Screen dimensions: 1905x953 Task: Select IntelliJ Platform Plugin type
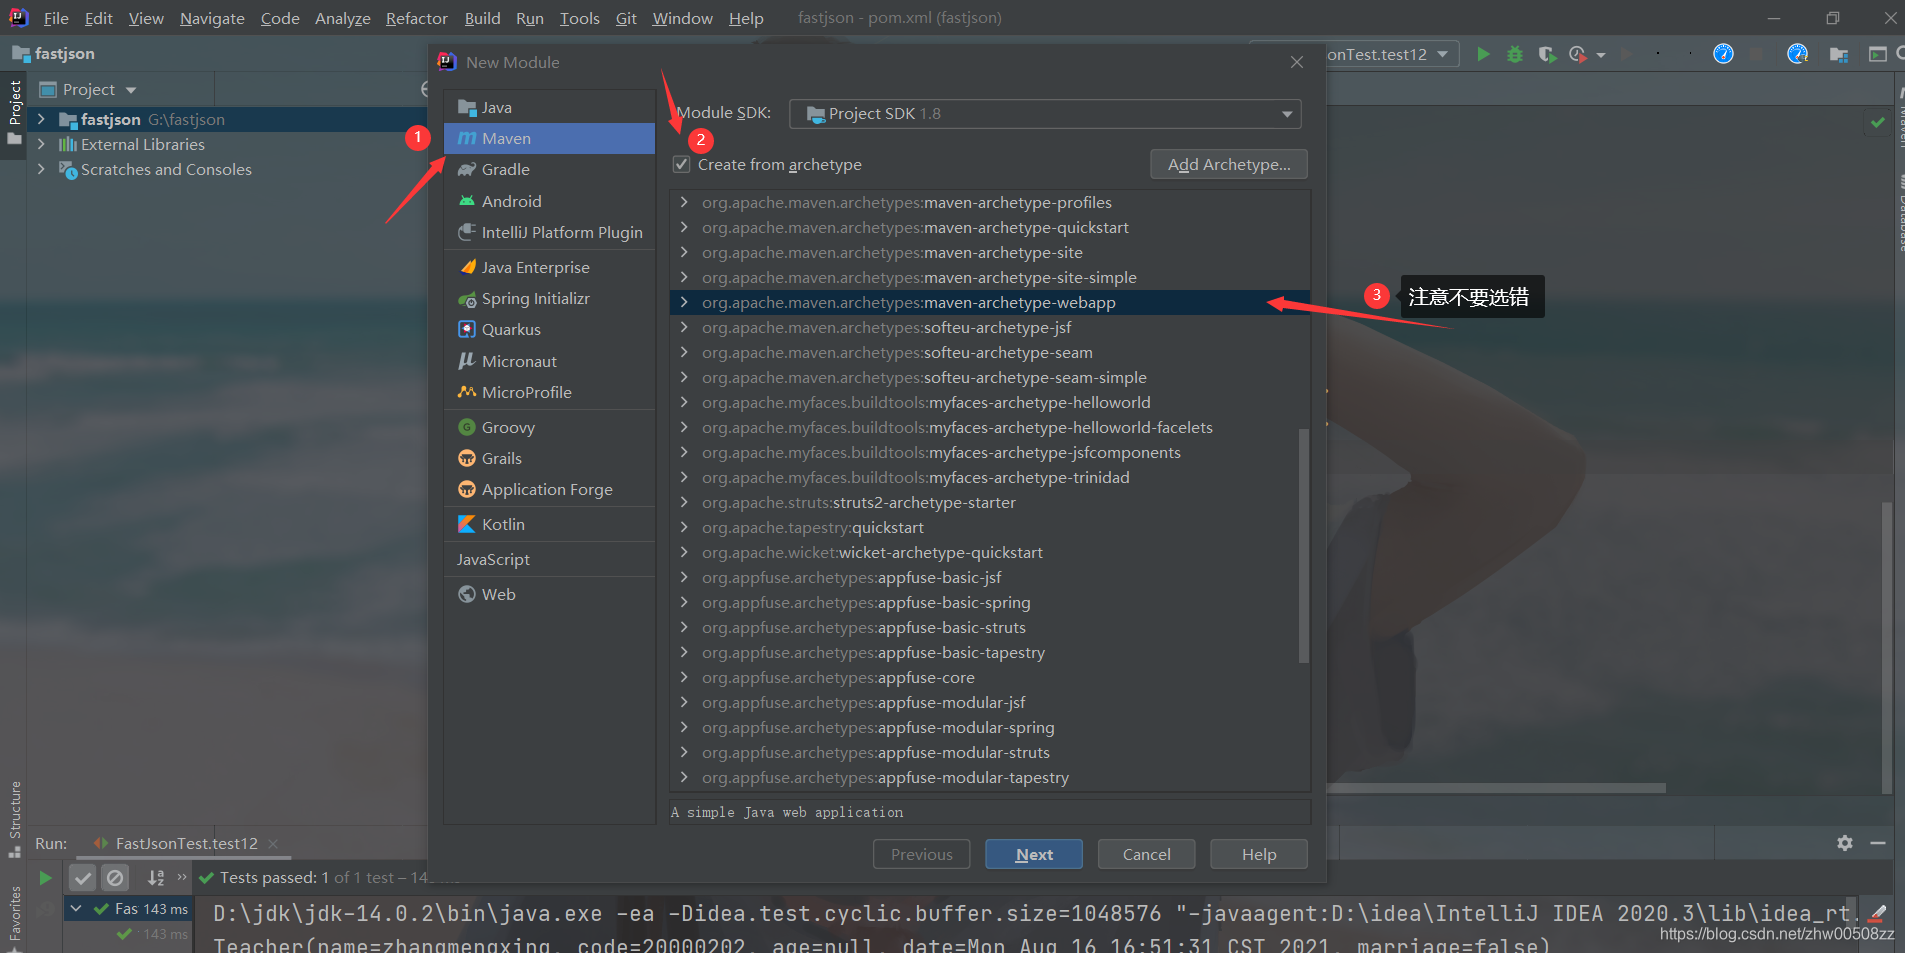tap(549, 232)
